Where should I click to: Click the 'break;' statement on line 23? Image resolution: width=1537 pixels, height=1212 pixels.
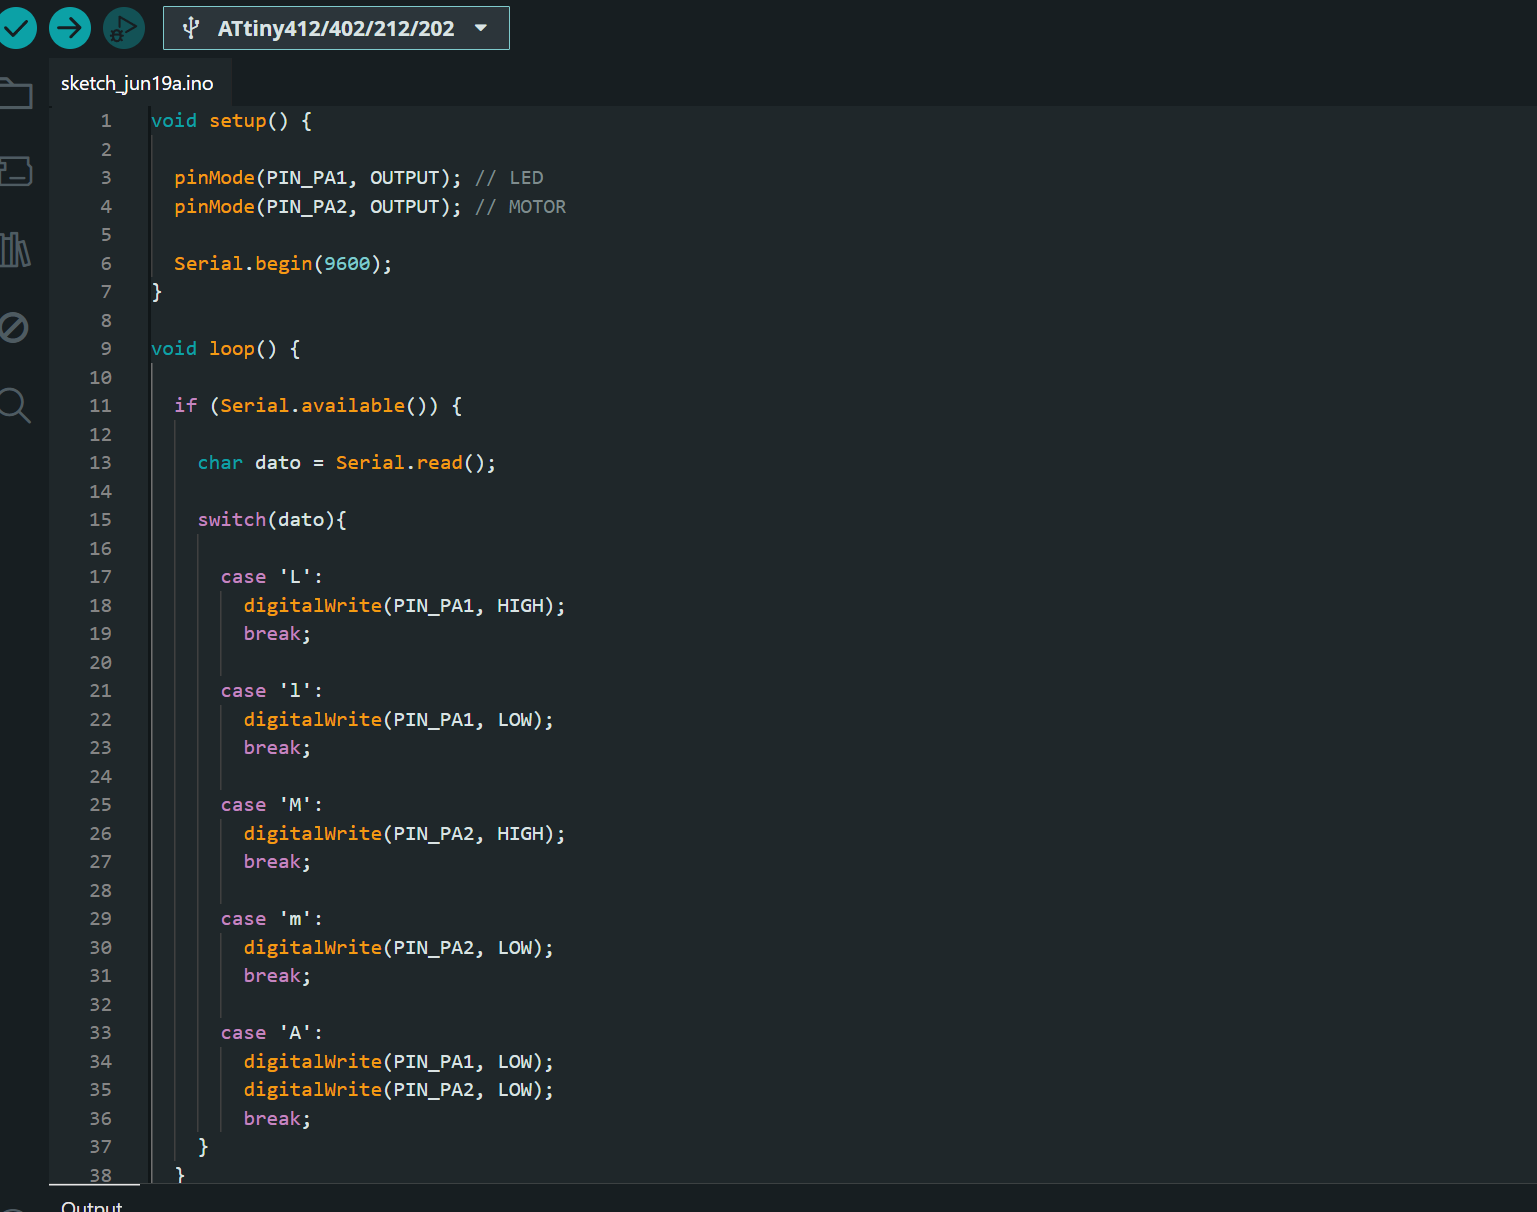278,748
